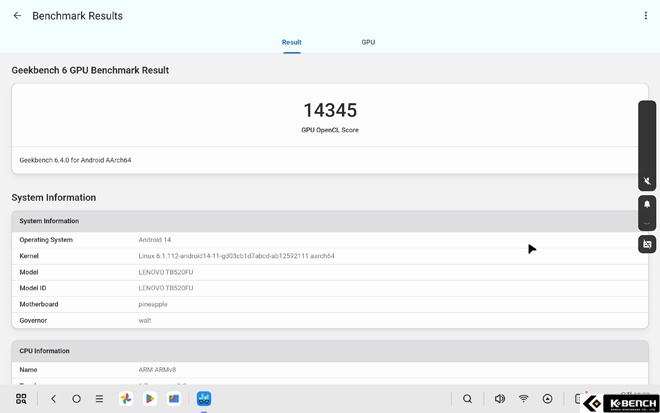The width and height of the screenshot is (660, 413).
Task: Click the Governor row label
Action: 33,320
